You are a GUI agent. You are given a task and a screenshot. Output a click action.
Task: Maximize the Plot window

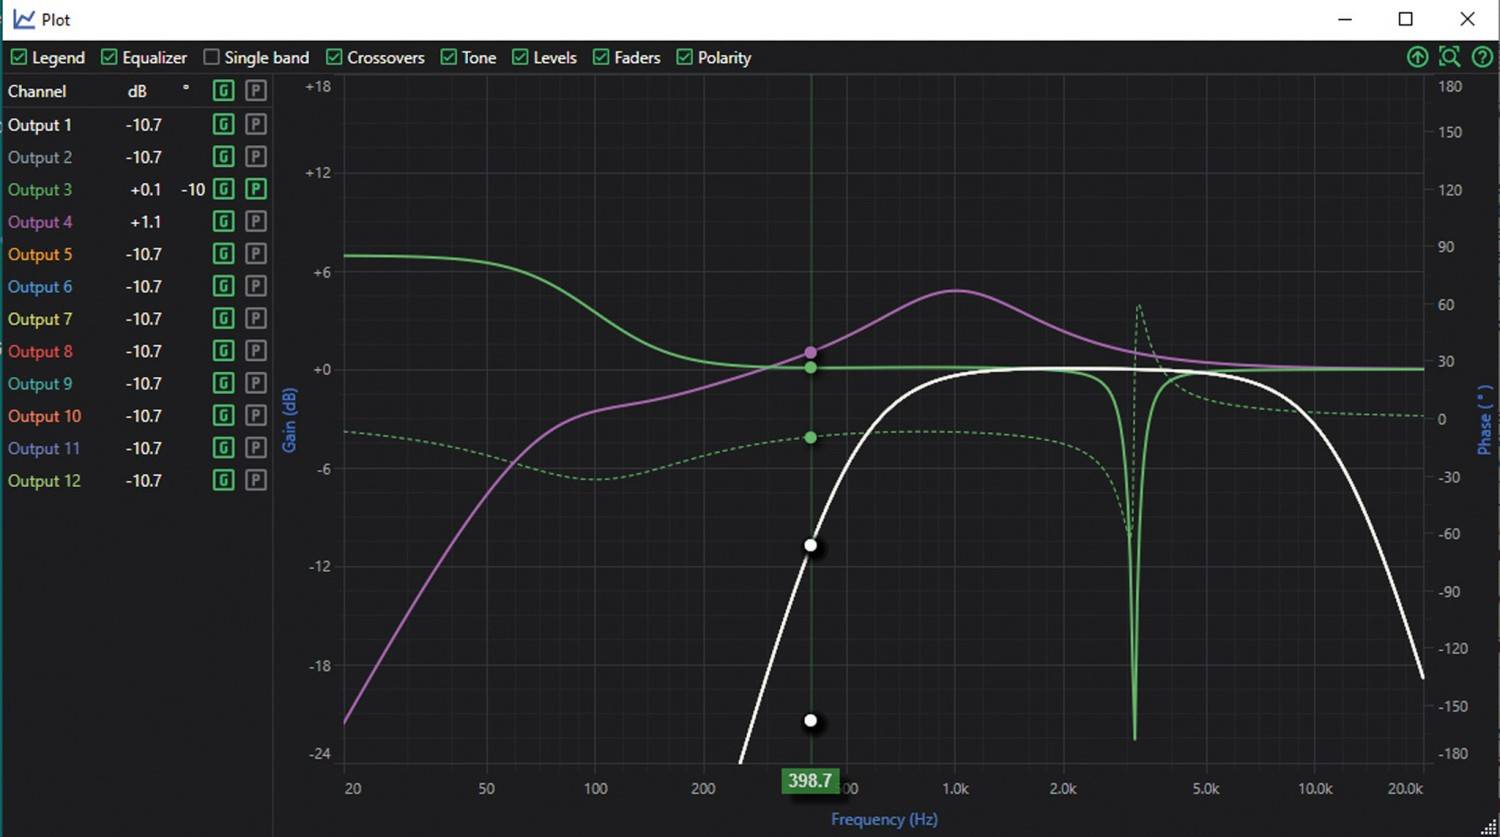pyautogui.click(x=1405, y=19)
